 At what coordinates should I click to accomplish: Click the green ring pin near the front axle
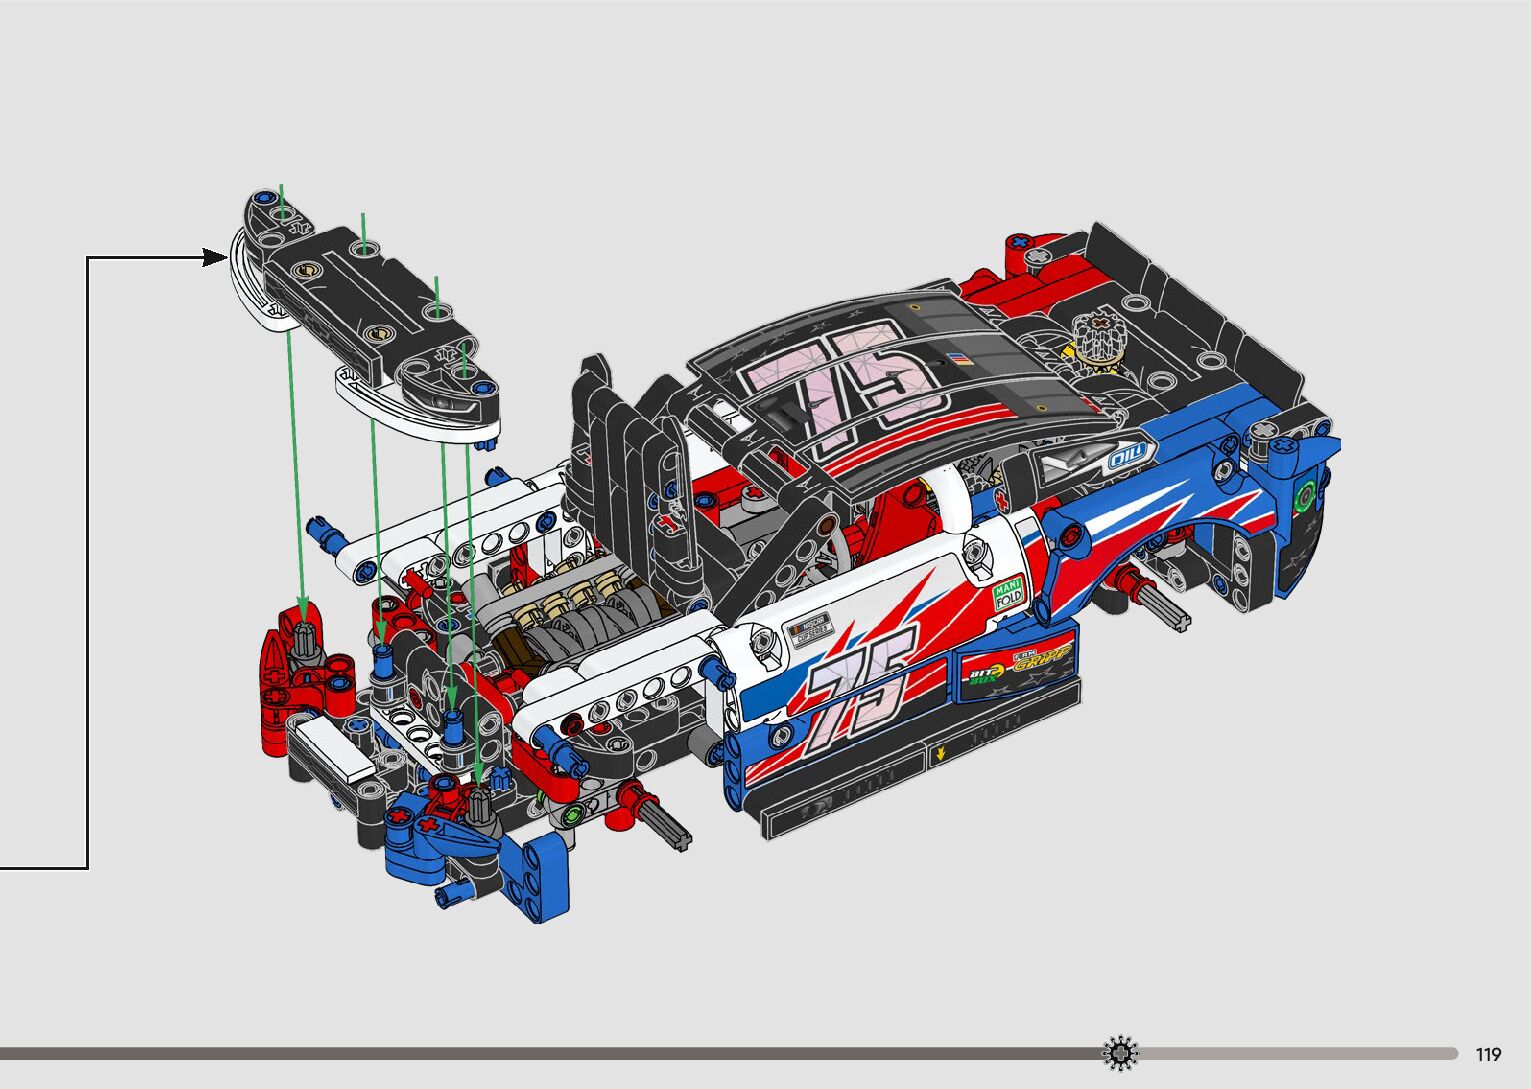coord(573,813)
